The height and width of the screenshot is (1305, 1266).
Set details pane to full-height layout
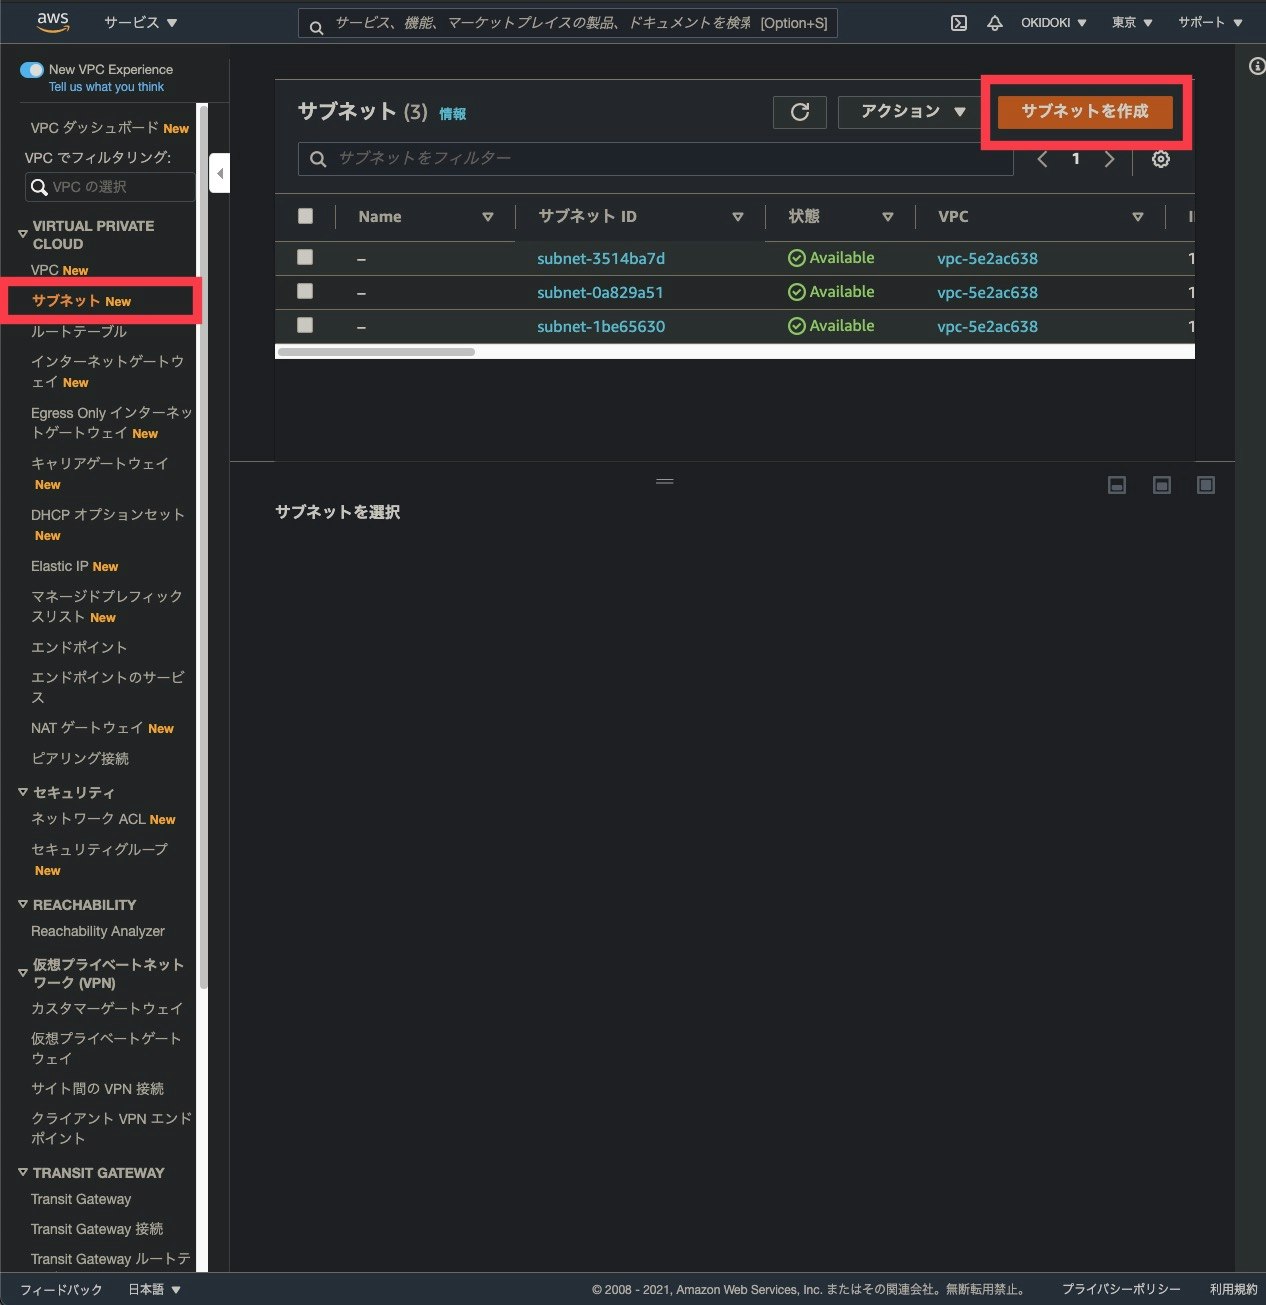[1206, 485]
